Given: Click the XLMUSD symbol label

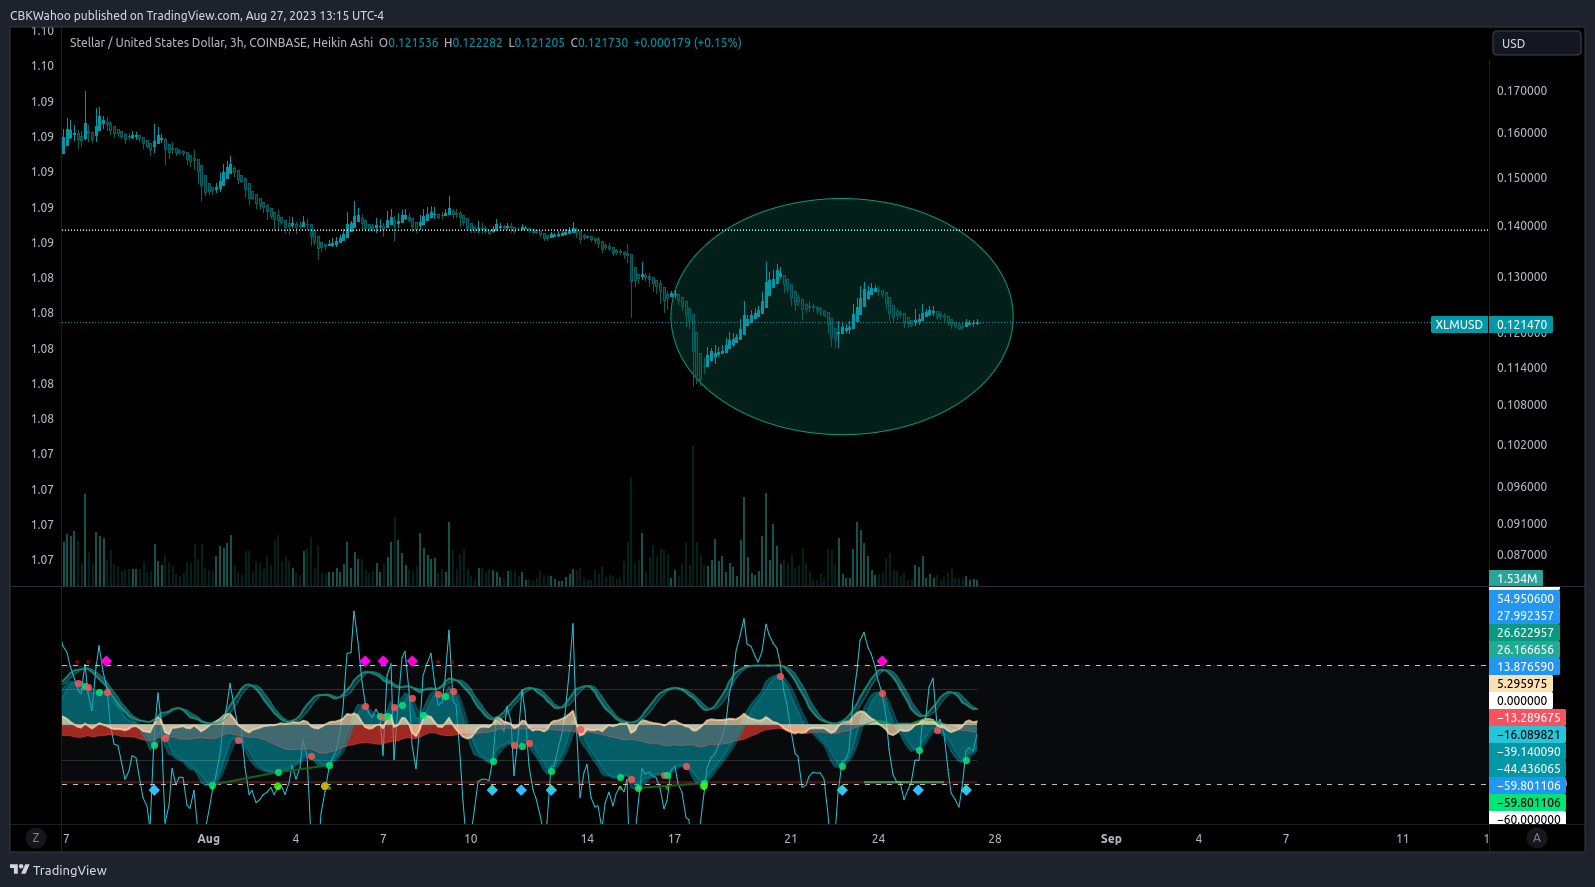Looking at the screenshot, I should pos(1459,325).
